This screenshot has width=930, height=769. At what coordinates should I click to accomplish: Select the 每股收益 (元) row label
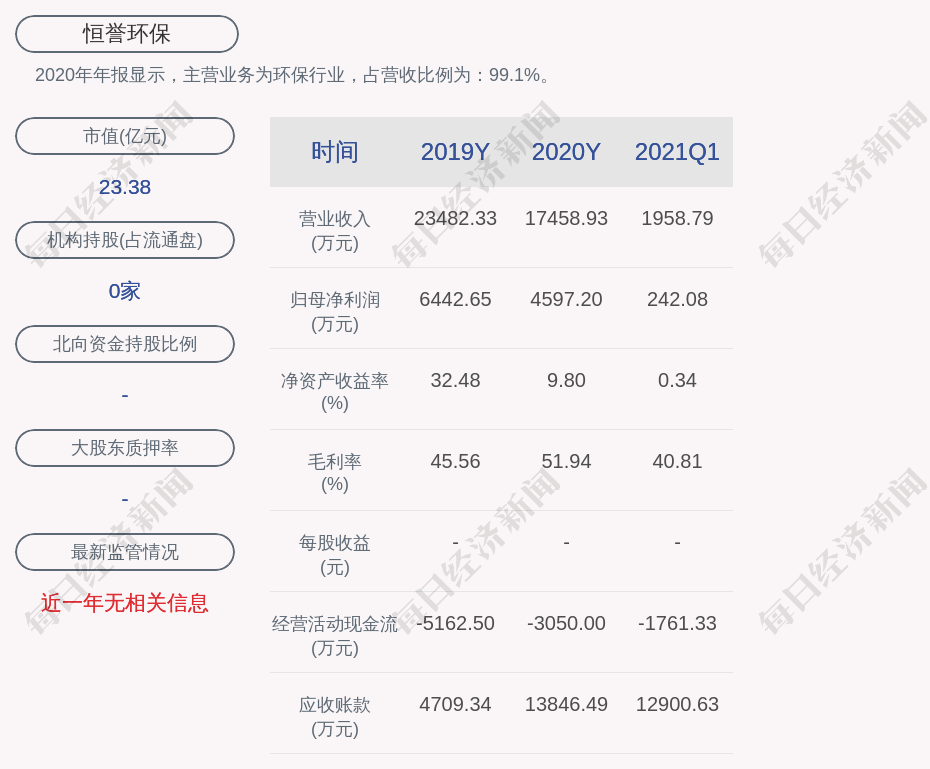[x=335, y=555]
